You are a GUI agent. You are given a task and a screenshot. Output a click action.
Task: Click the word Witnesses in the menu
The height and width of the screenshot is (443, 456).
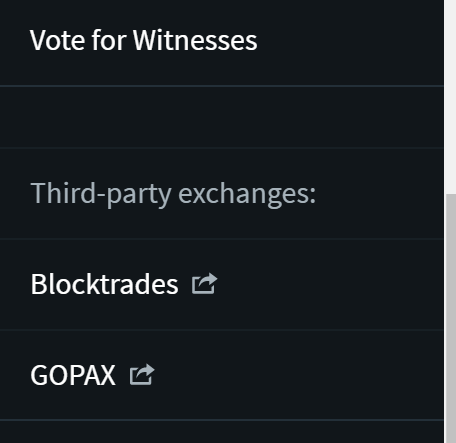pos(195,40)
